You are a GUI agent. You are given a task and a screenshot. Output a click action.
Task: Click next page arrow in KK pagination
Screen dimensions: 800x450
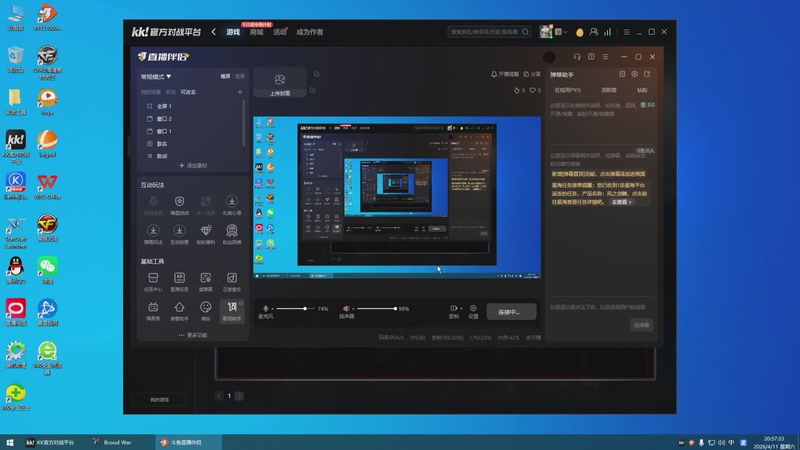(x=239, y=395)
